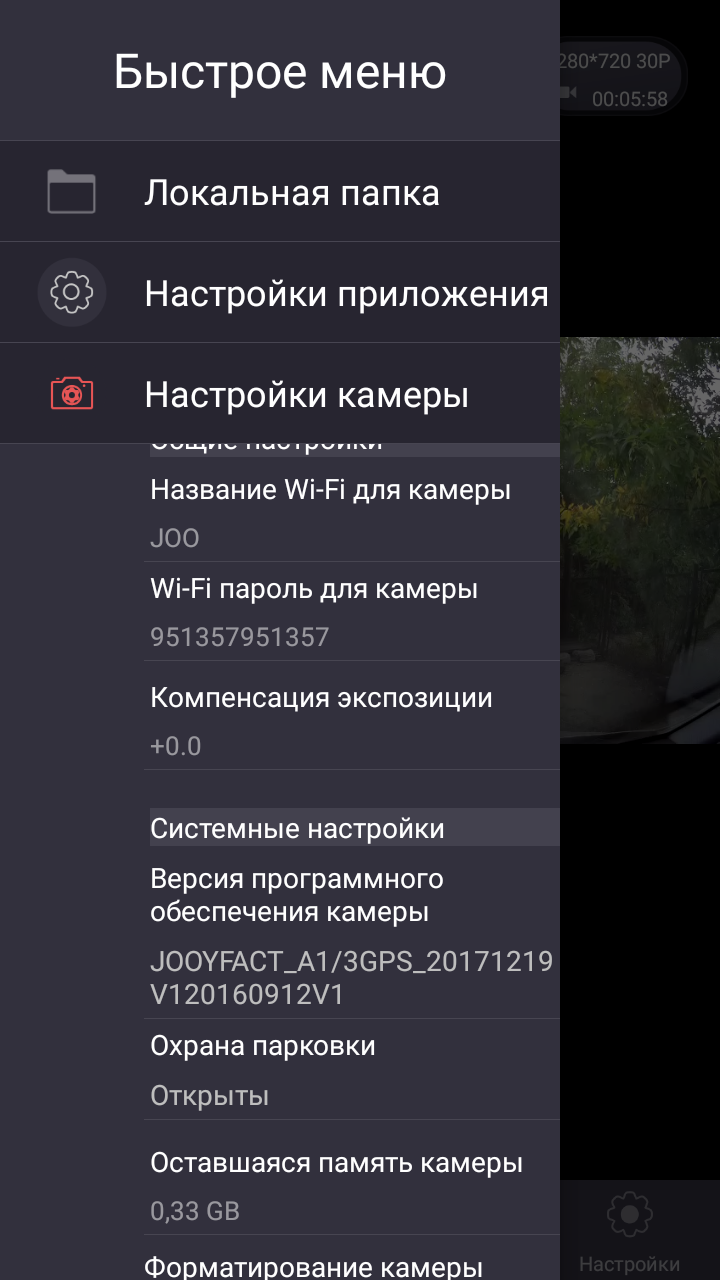This screenshot has width=720, height=1280.
Task: Open Охрана парковки option
Action: pos(352,1069)
